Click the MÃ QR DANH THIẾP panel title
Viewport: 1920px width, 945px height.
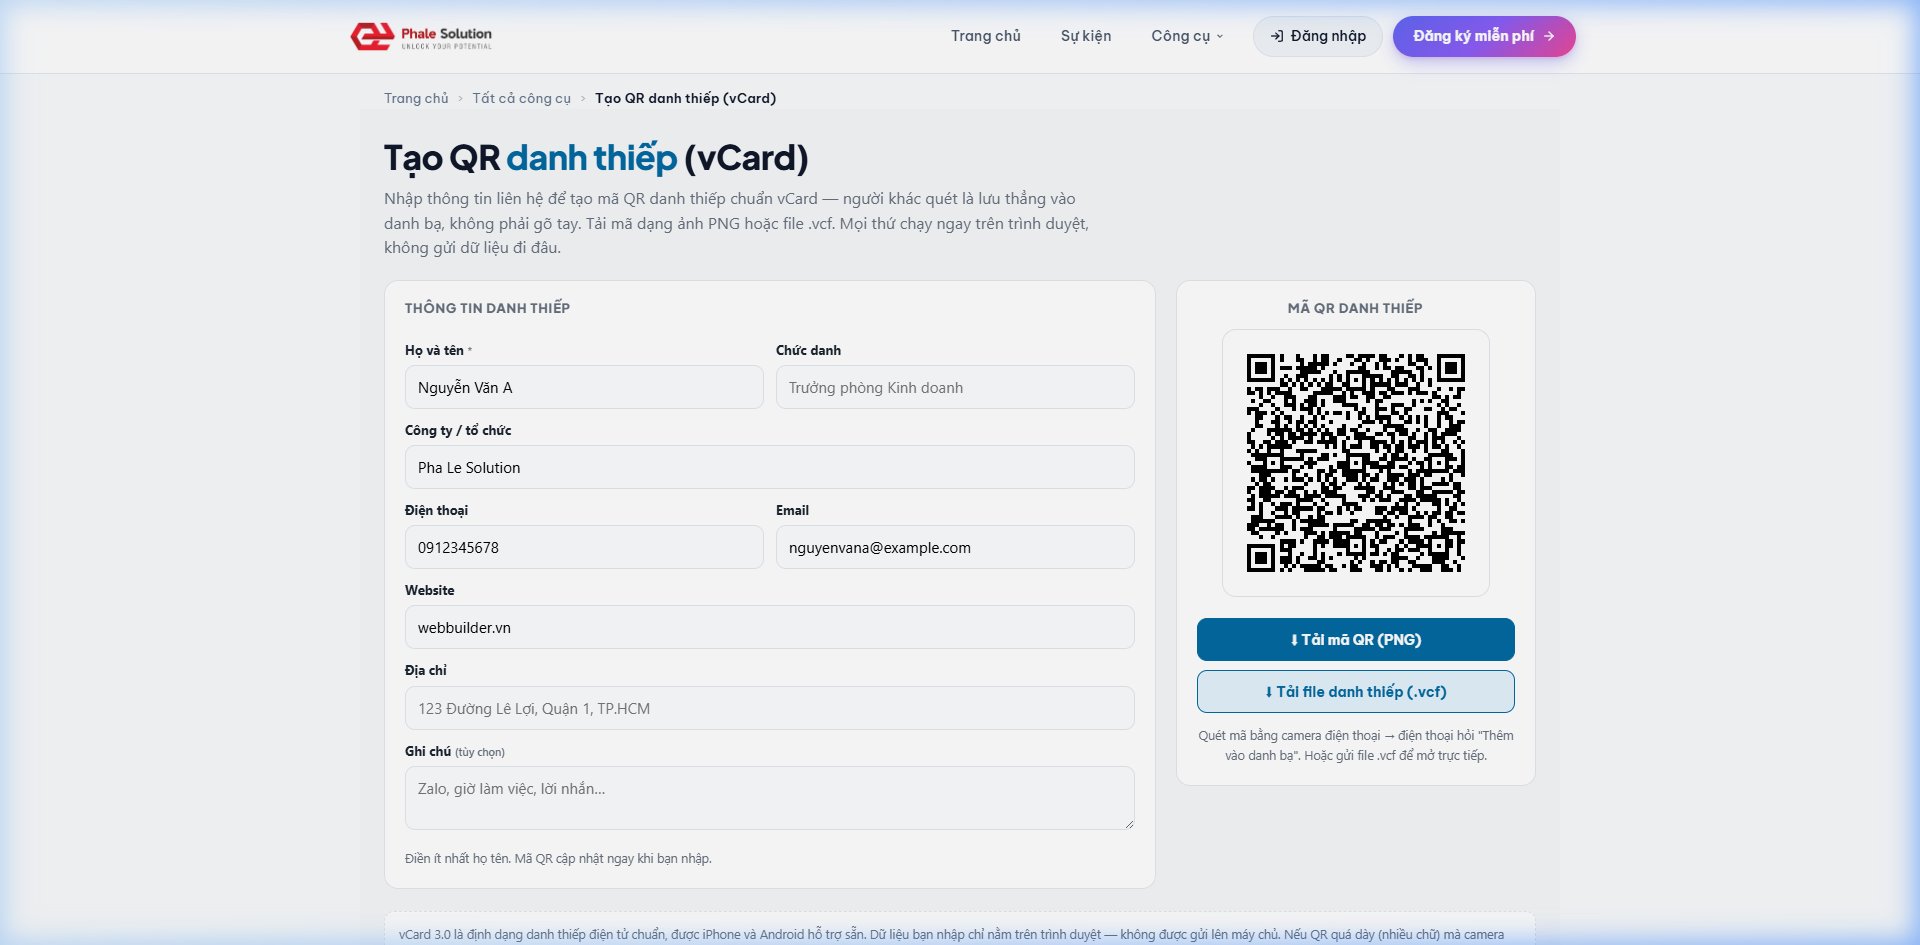coord(1355,308)
